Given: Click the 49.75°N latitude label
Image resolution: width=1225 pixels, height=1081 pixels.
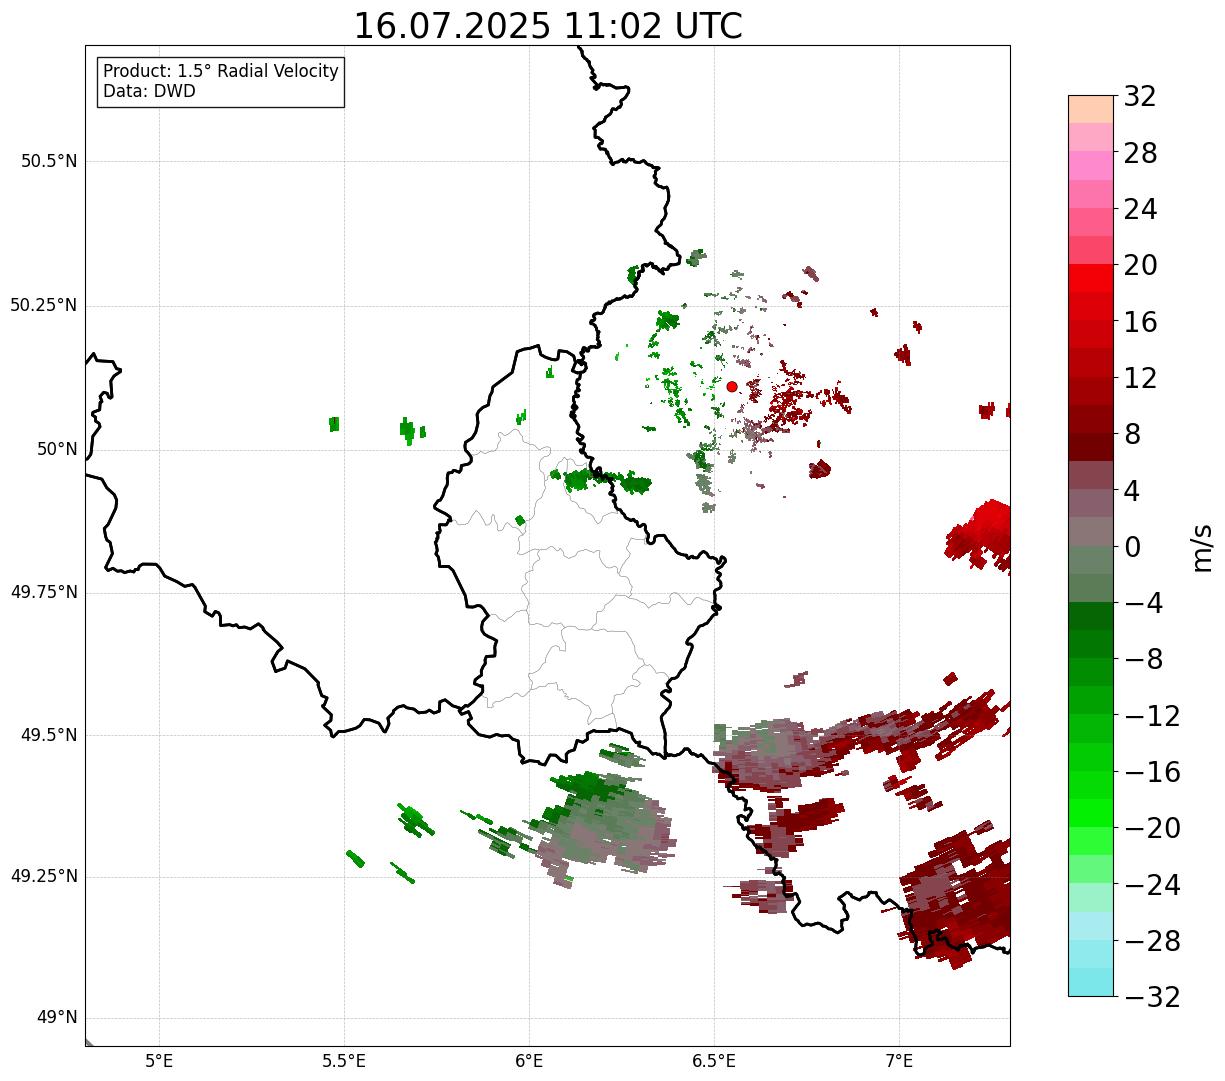Looking at the screenshot, I should pos(44,592).
